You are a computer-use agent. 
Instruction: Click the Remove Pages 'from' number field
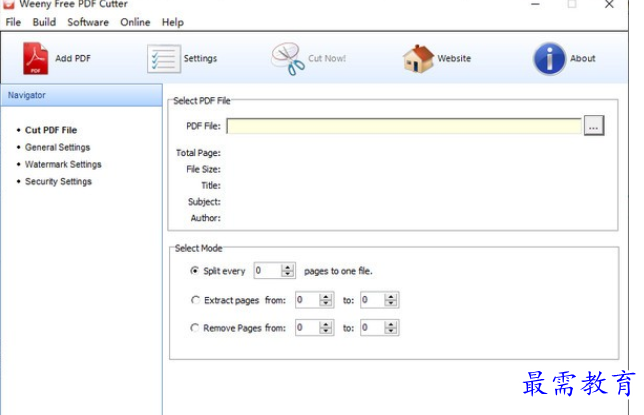point(308,328)
